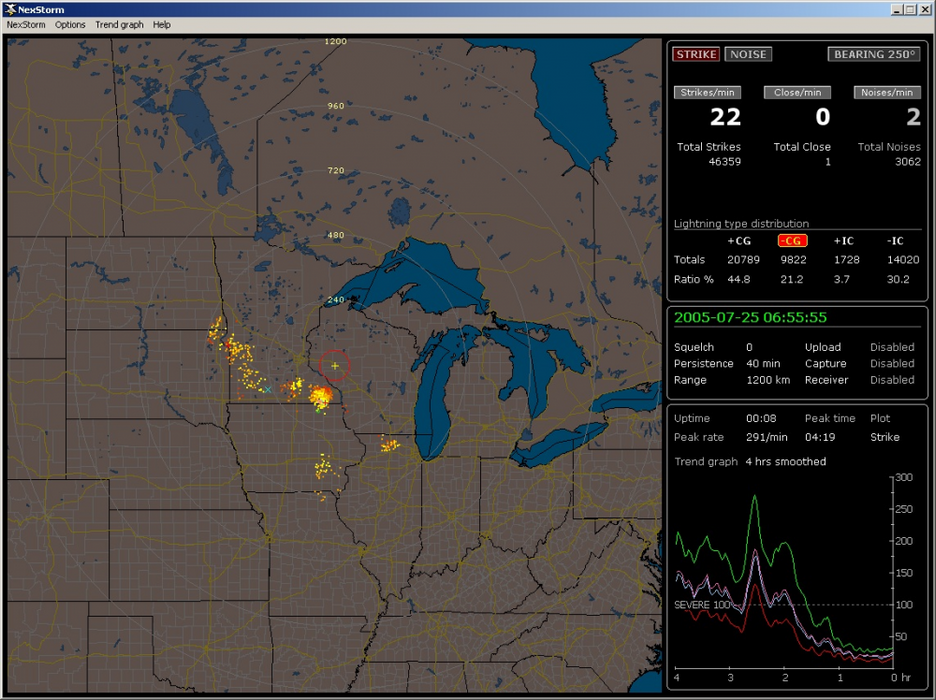Click the BEARING 250° indicator
Screen dimensions: 936x700
[x=873, y=54]
